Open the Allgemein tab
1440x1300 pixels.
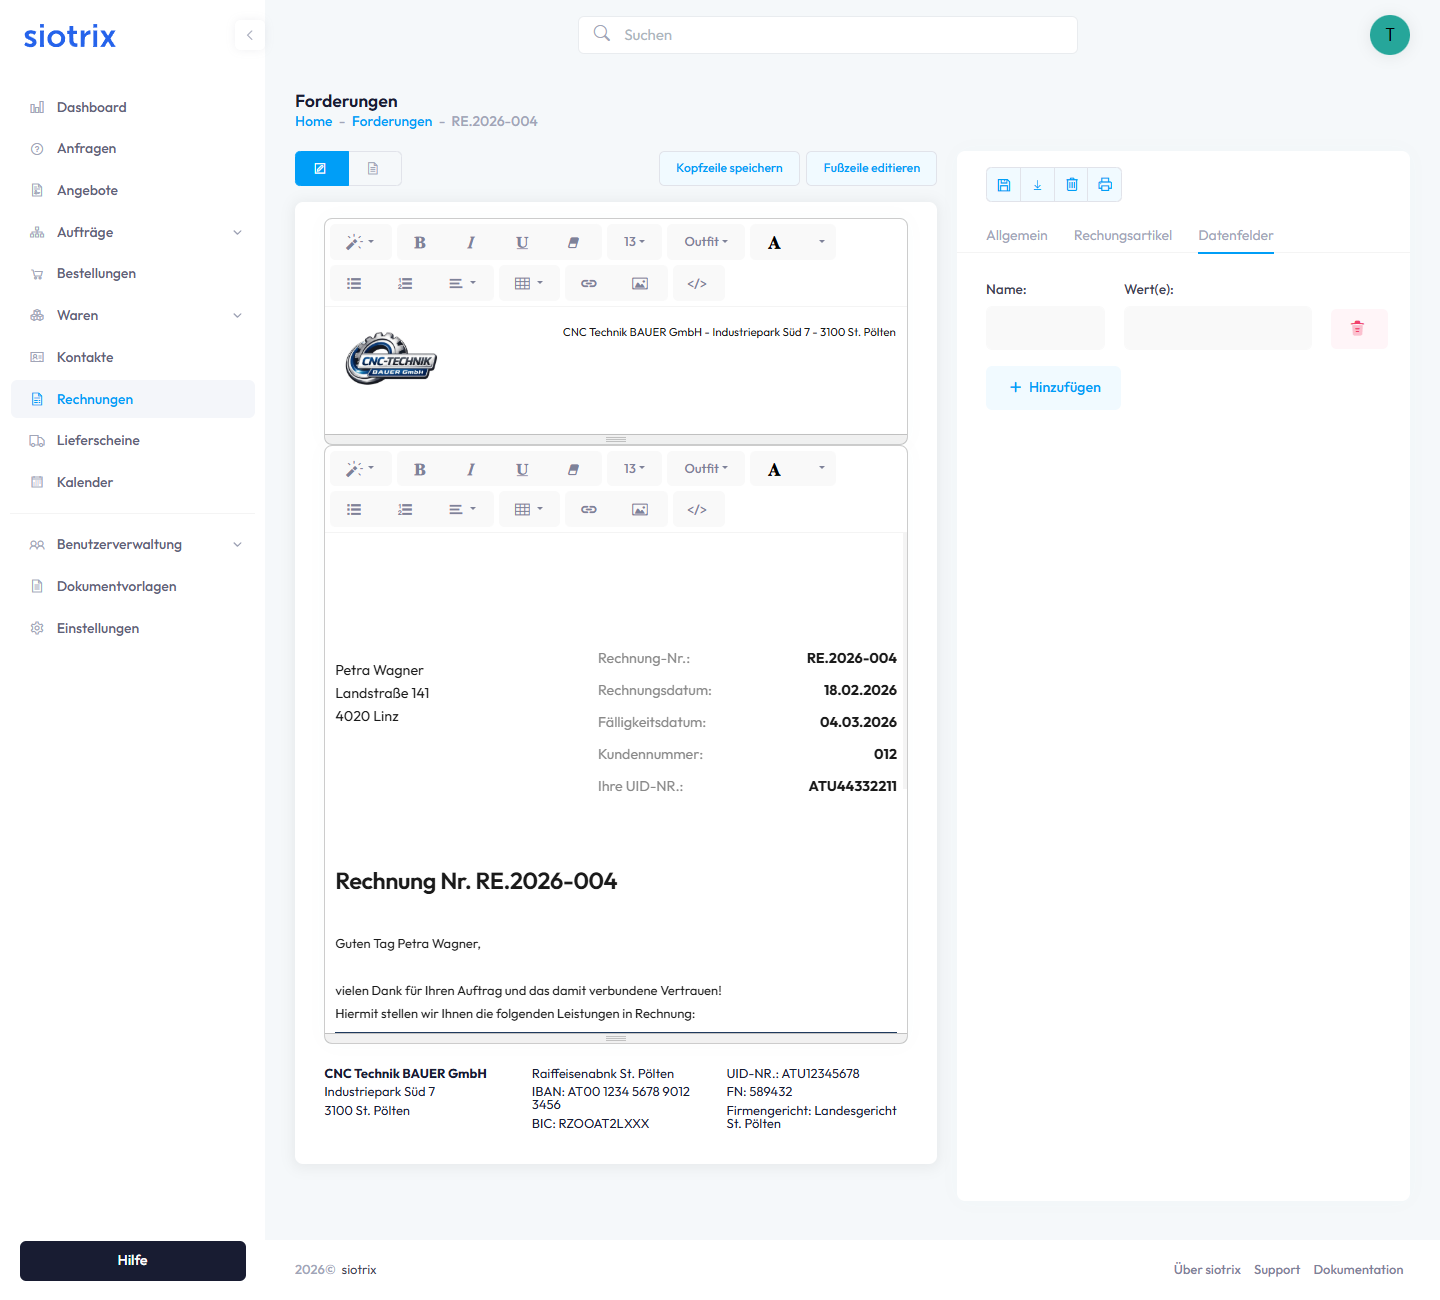(x=1016, y=236)
